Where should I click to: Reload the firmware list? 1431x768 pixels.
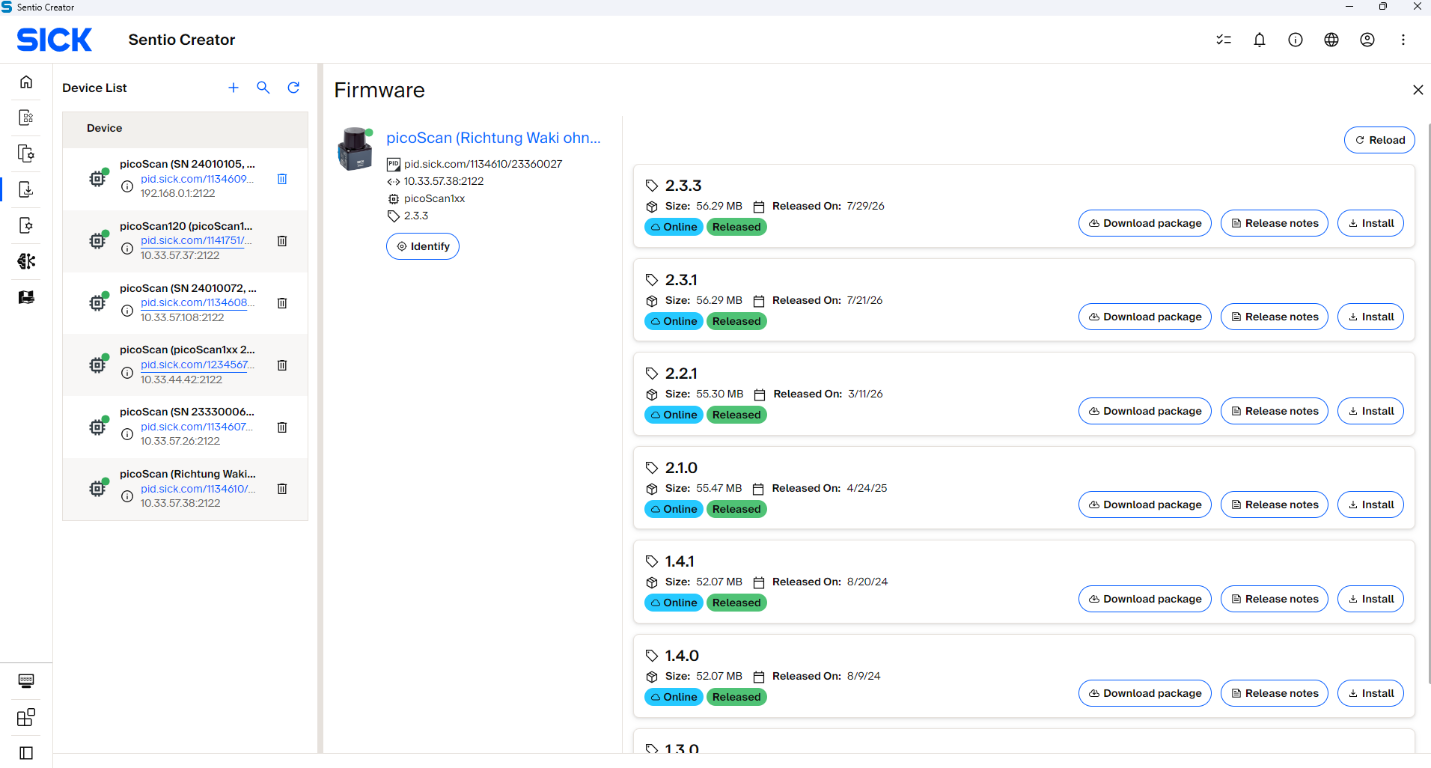coord(1379,140)
